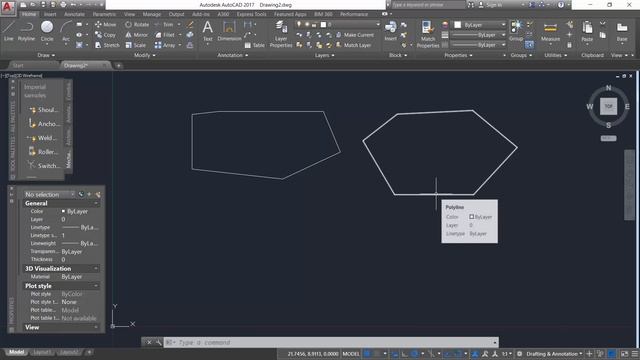Viewport: 640px width, 360px height.
Task: Click the Stretch tool
Action: [x=107, y=45]
